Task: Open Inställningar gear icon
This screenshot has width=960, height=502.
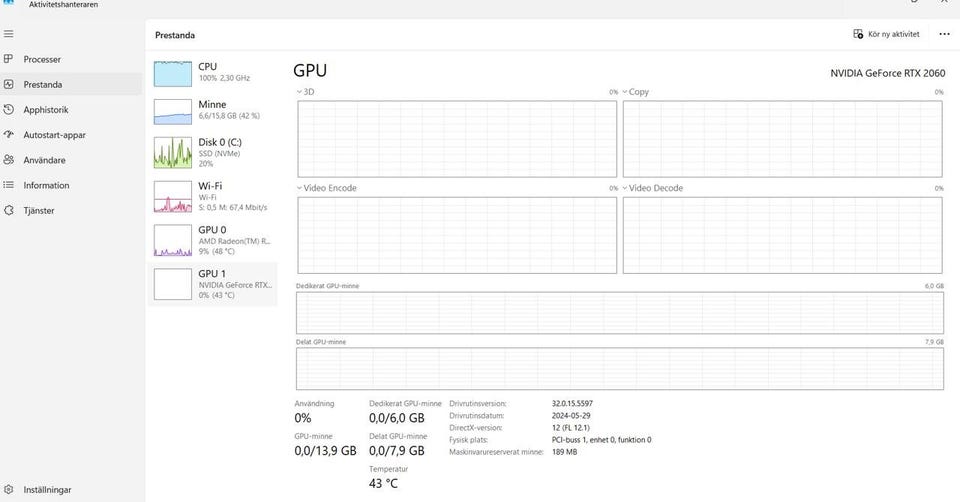Action: point(9,490)
